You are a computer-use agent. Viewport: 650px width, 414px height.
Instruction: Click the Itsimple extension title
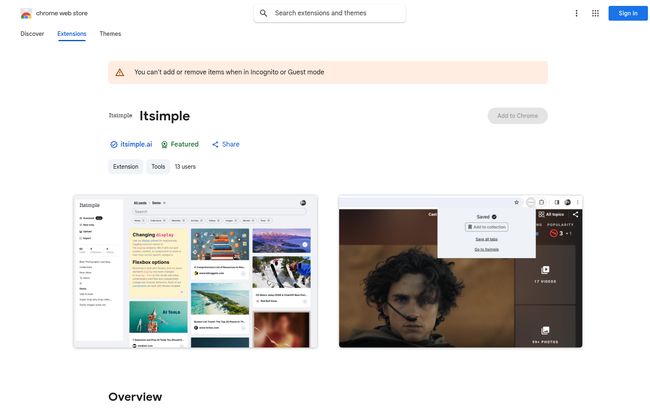point(165,116)
